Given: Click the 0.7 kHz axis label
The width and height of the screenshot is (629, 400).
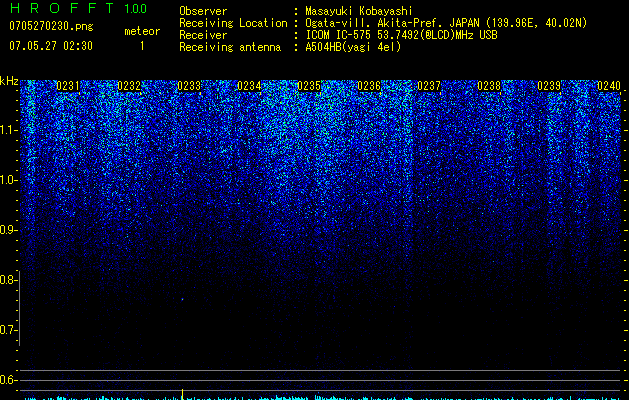Looking at the screenshot, I should [8, 330].
